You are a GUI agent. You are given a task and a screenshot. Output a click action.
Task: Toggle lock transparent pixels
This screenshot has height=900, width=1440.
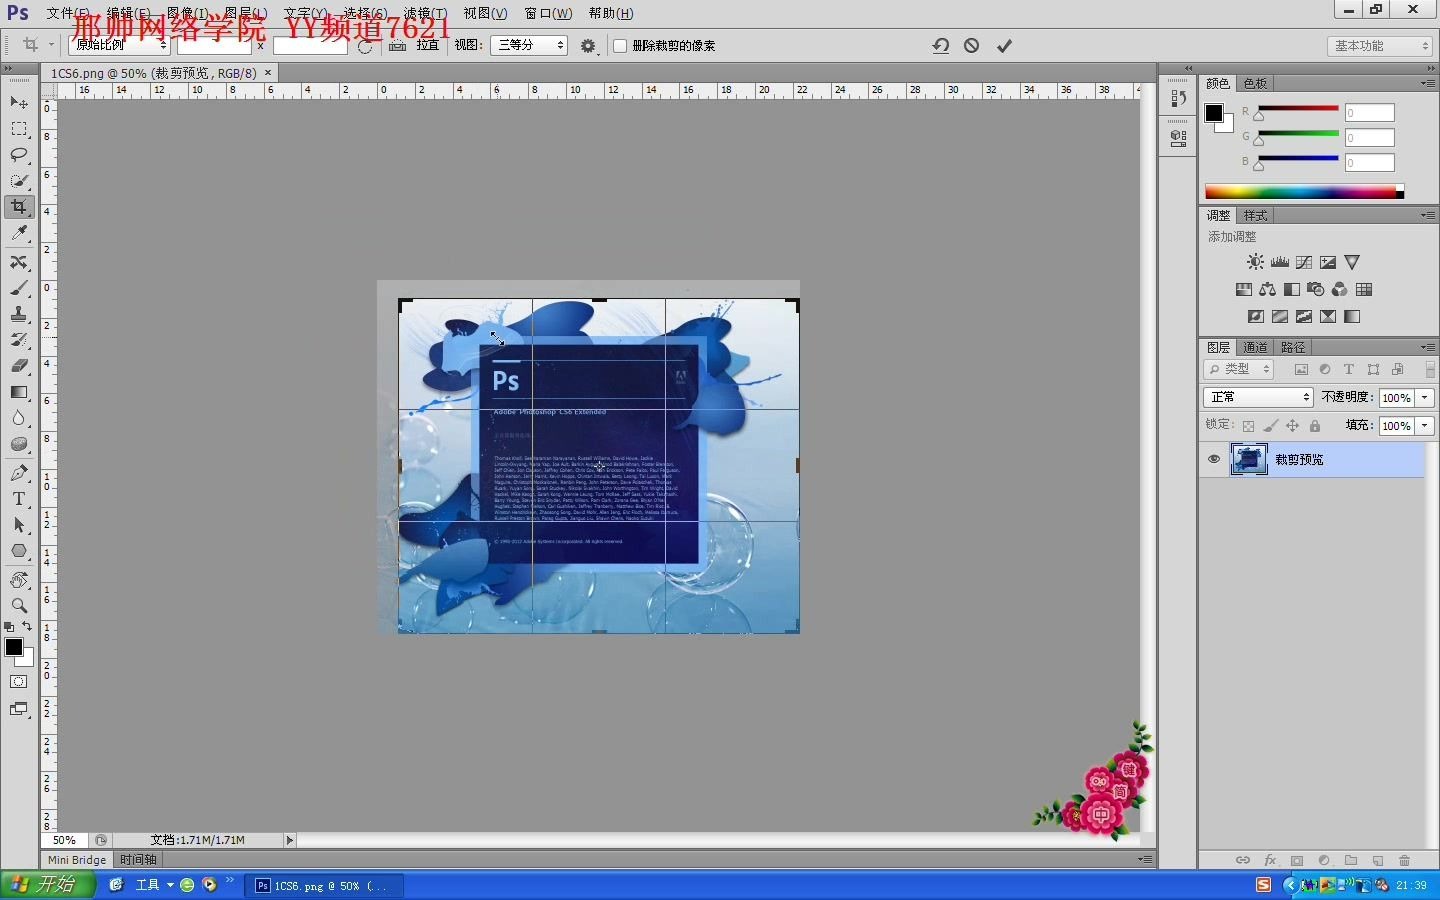click(x=1248, y=426)
